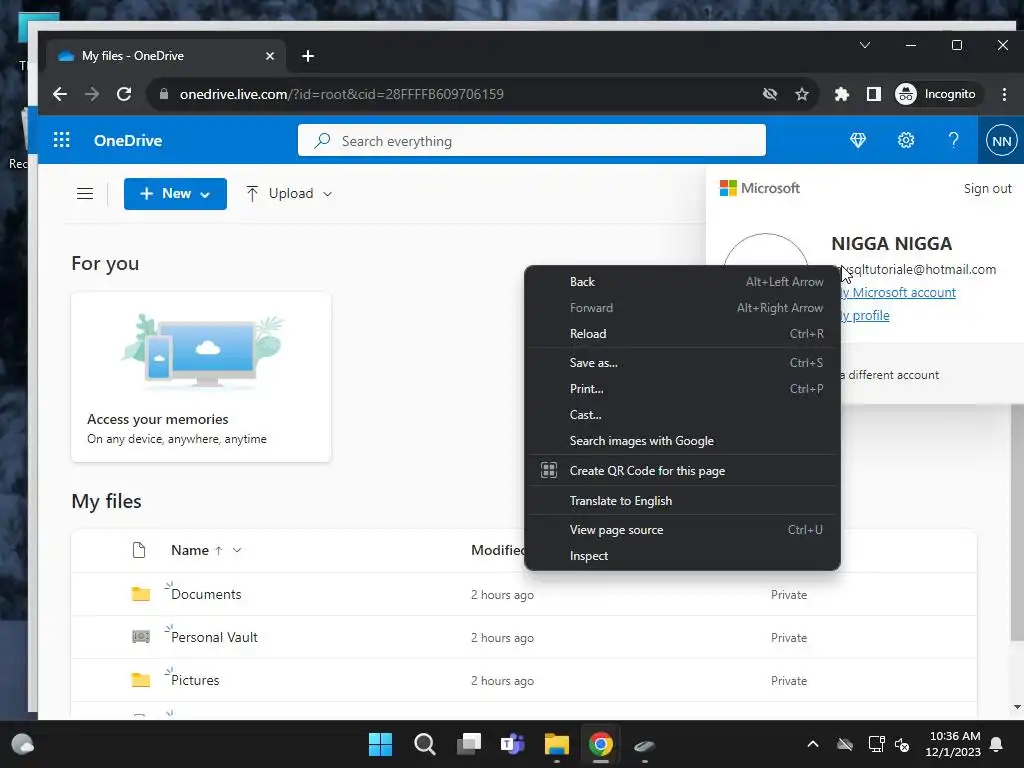Open a new browser tab

coord(308,56)
